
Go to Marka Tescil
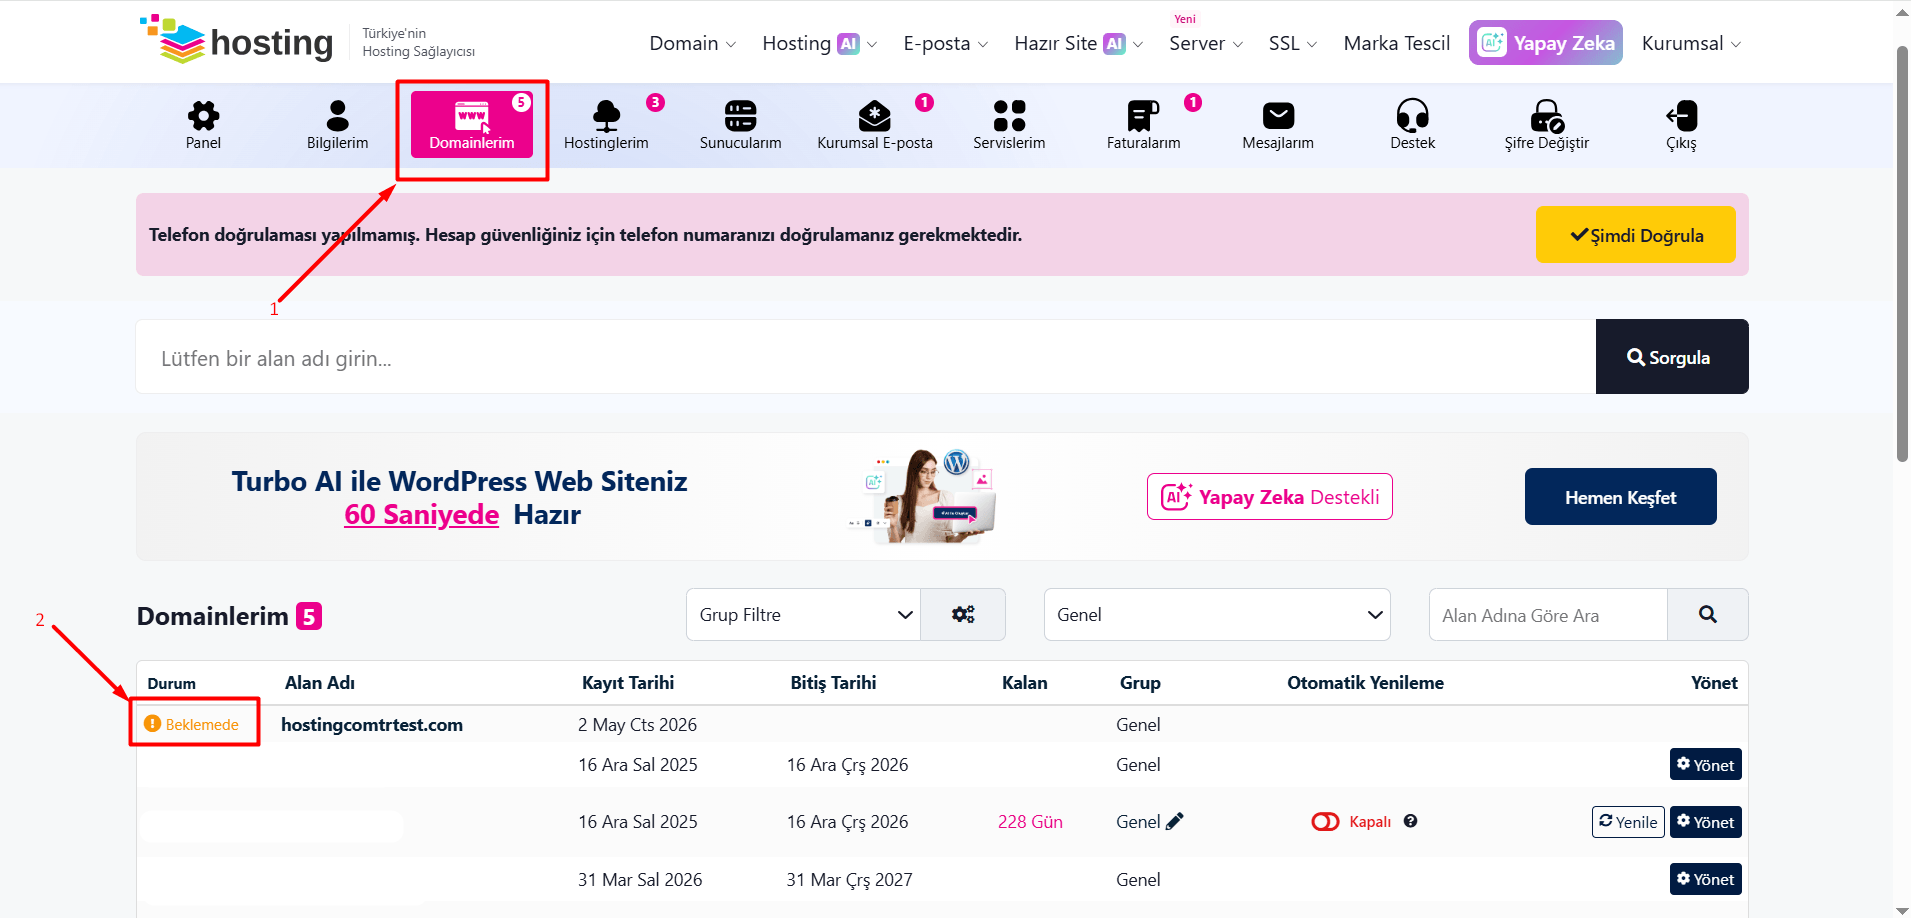click(1396, 43)
